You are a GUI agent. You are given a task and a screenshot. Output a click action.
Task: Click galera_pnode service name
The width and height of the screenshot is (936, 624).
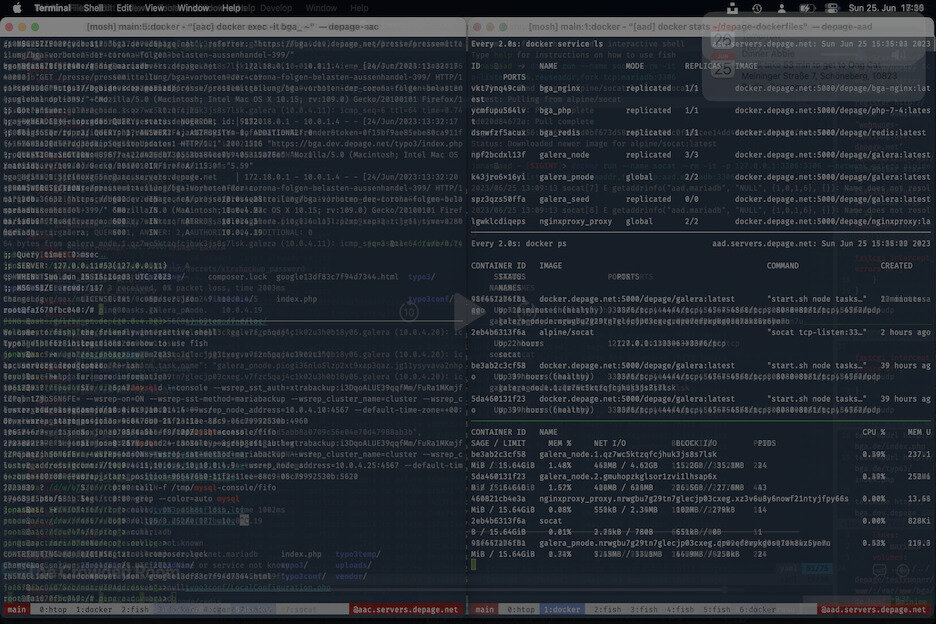coord(566,177)
